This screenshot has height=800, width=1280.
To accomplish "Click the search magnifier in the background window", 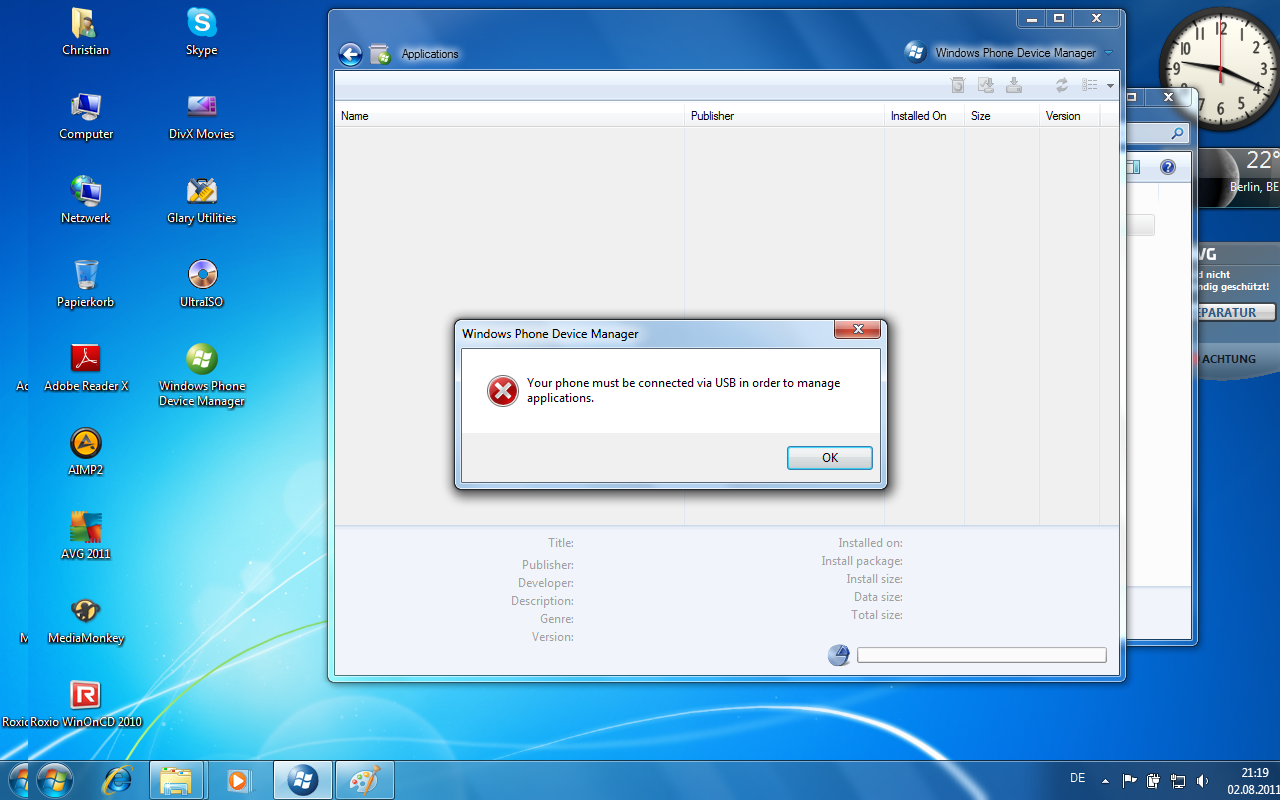I will tap(1177, 132).
